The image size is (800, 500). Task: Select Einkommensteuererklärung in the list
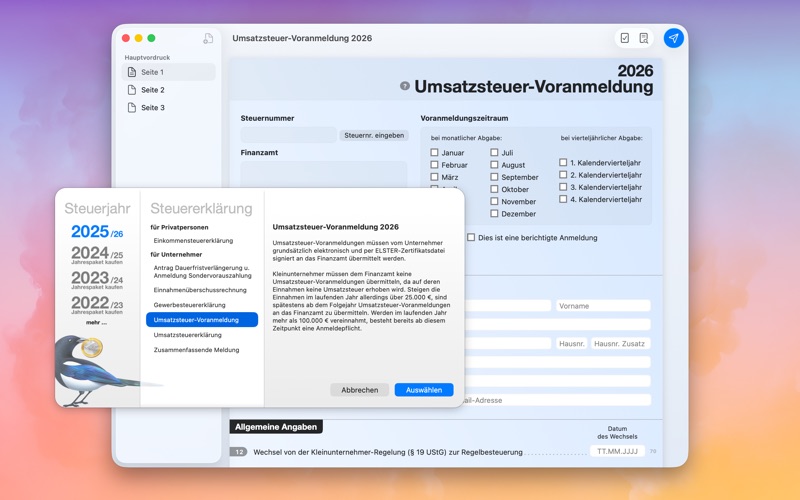coord(193,240)
